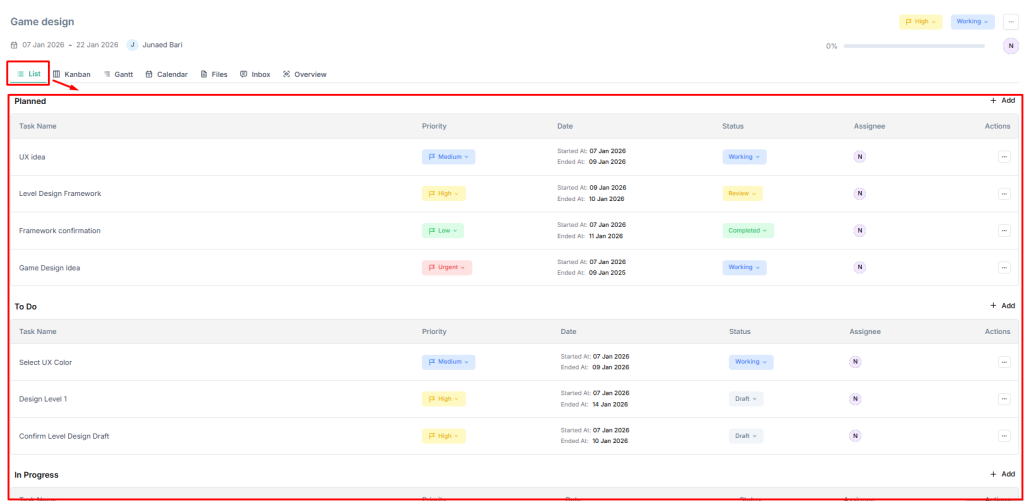Open Review status dropdown for Level Design Framework
1024x501 pixels.
coord(742,194)
